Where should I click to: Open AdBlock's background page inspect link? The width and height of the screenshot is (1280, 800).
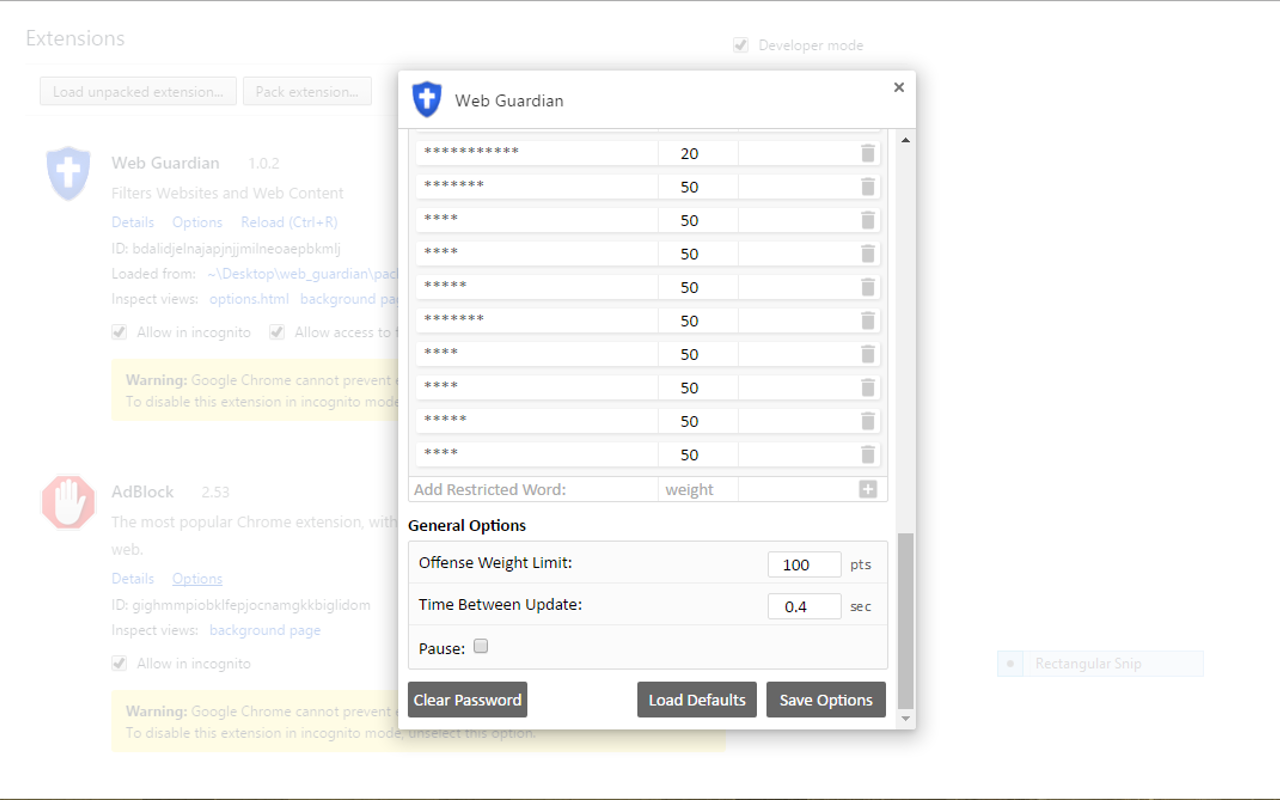click(265, 630)
